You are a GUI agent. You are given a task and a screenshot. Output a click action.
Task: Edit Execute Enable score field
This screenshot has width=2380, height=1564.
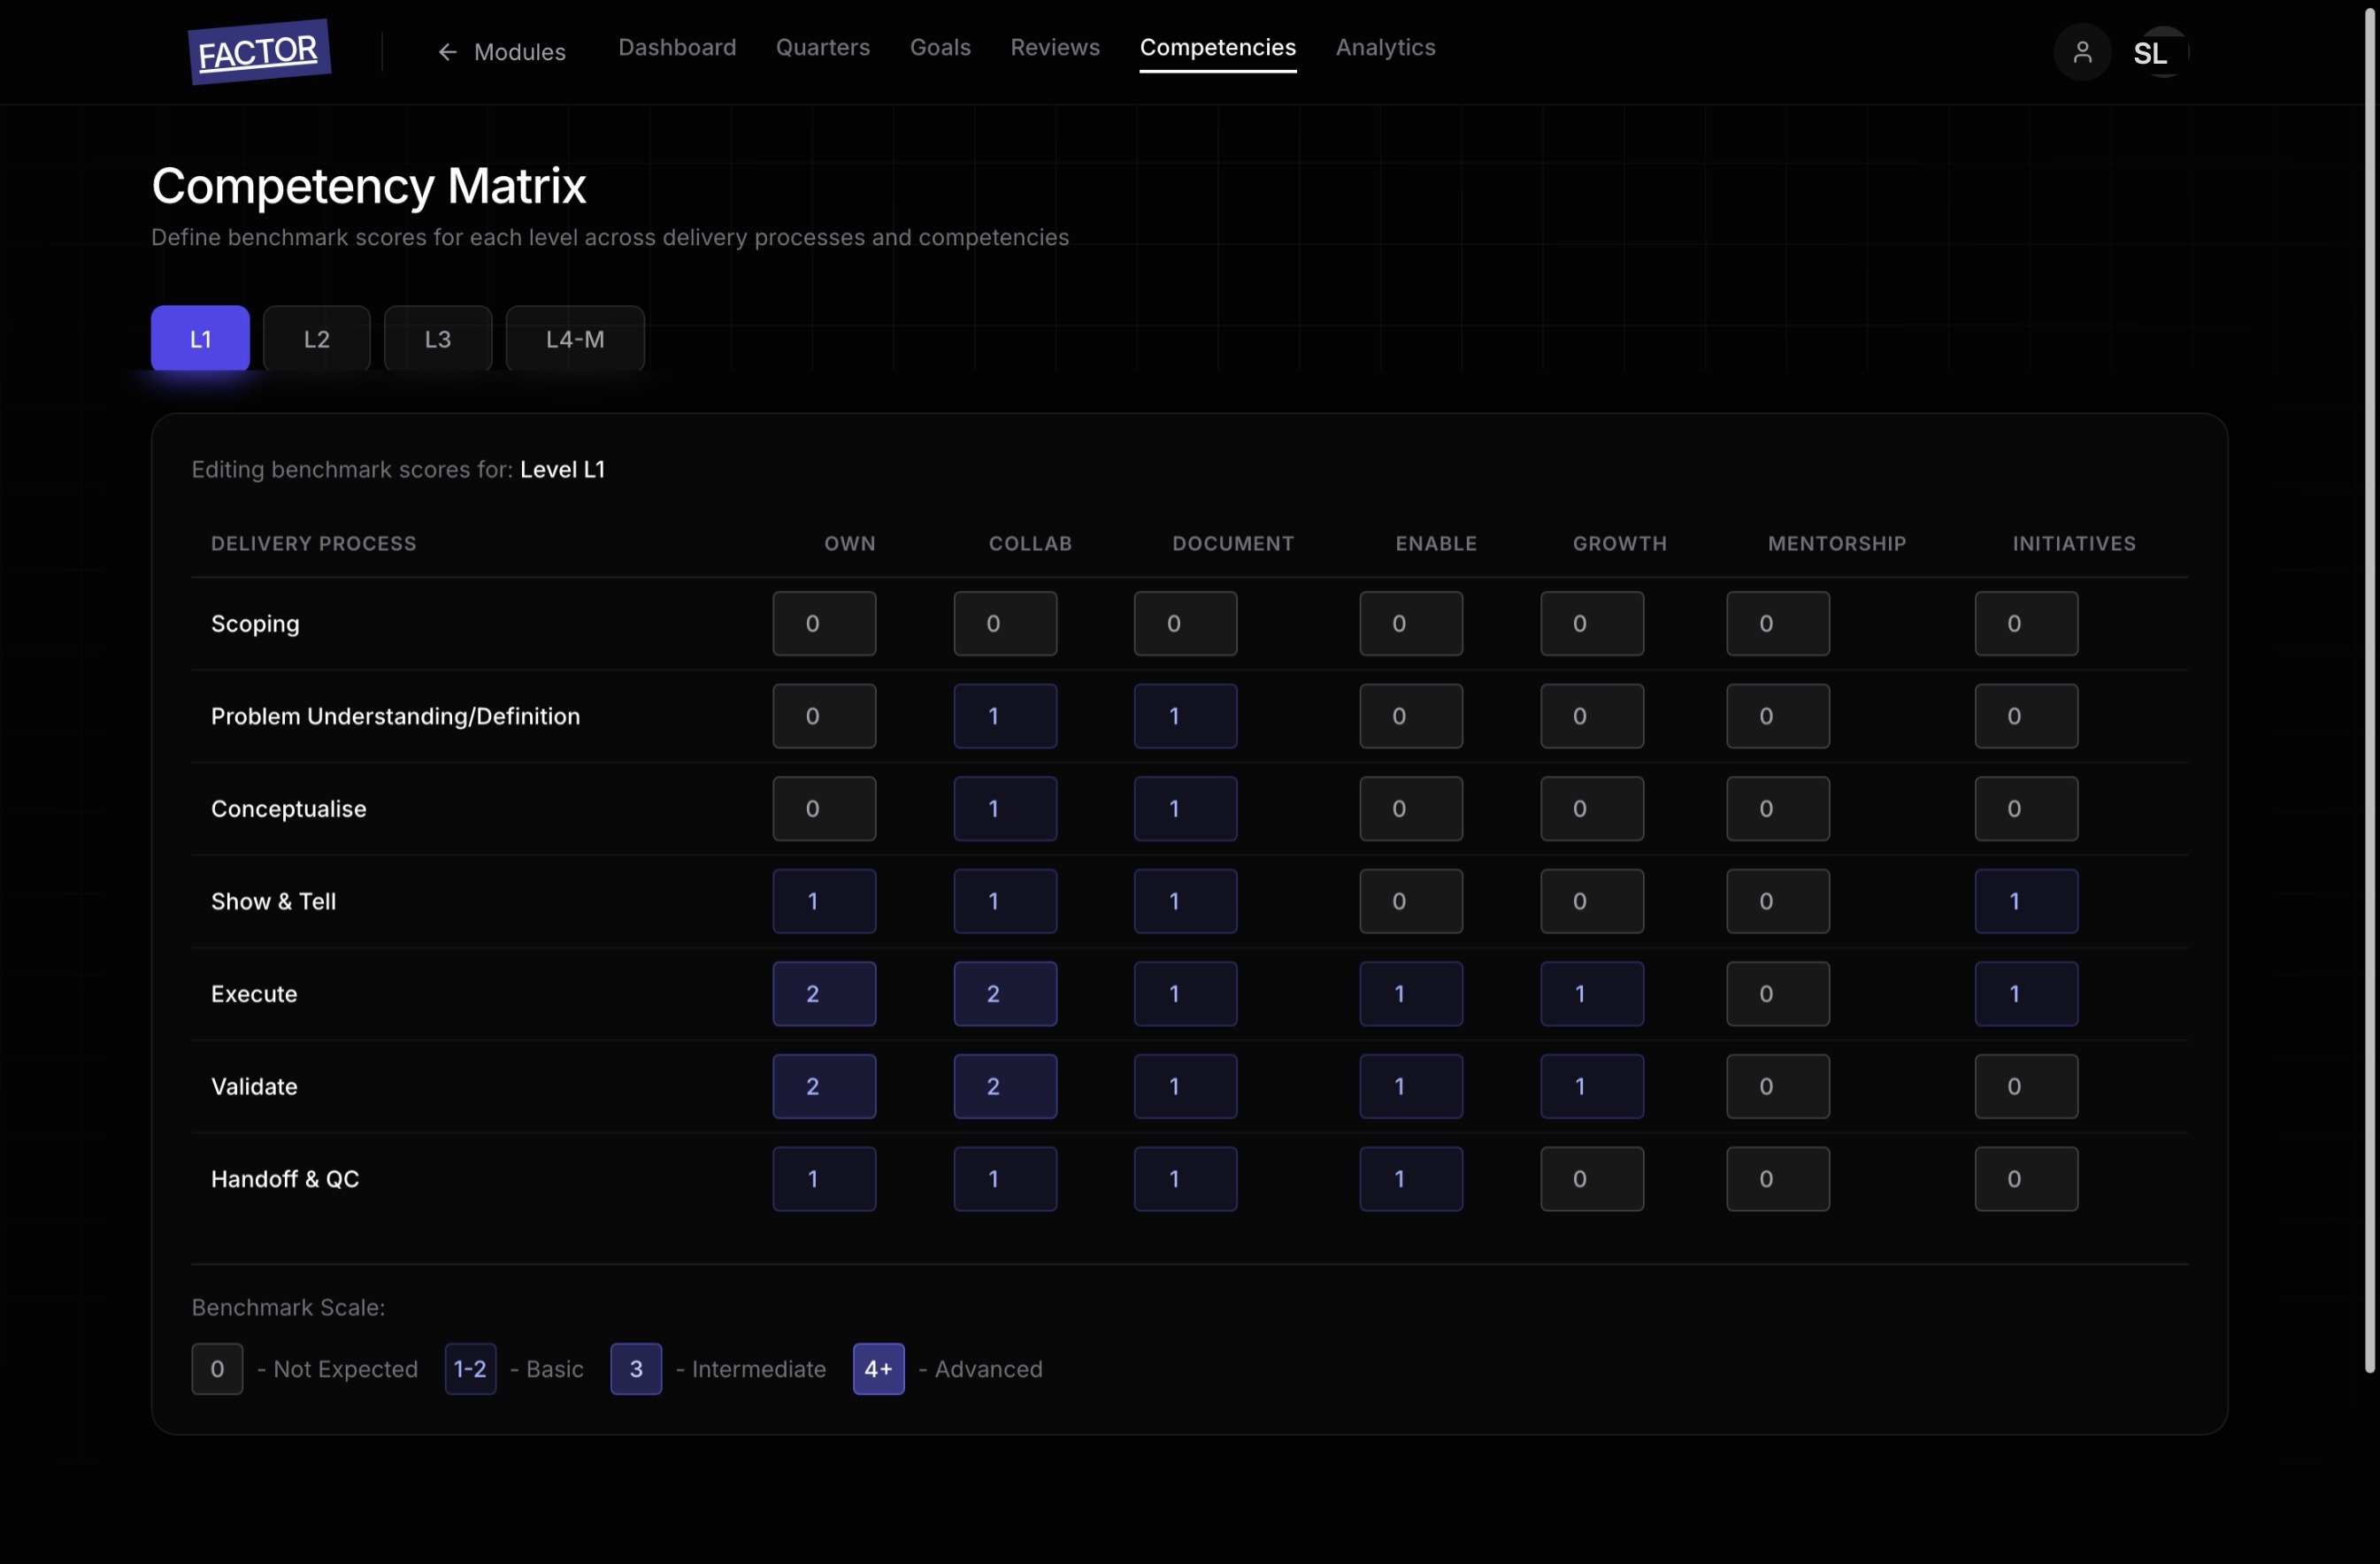pyautogui.click(x=1411, y=994)
